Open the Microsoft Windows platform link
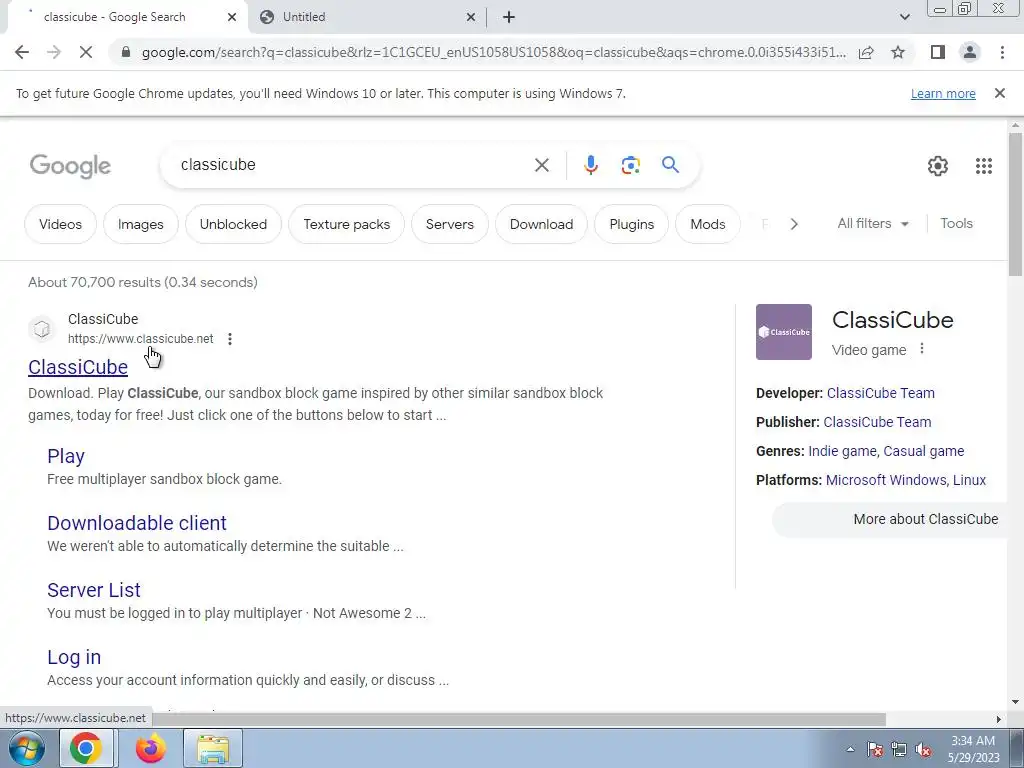This screenshot has height=768, width=1024. pyautogui.click(x=886, y=480)
